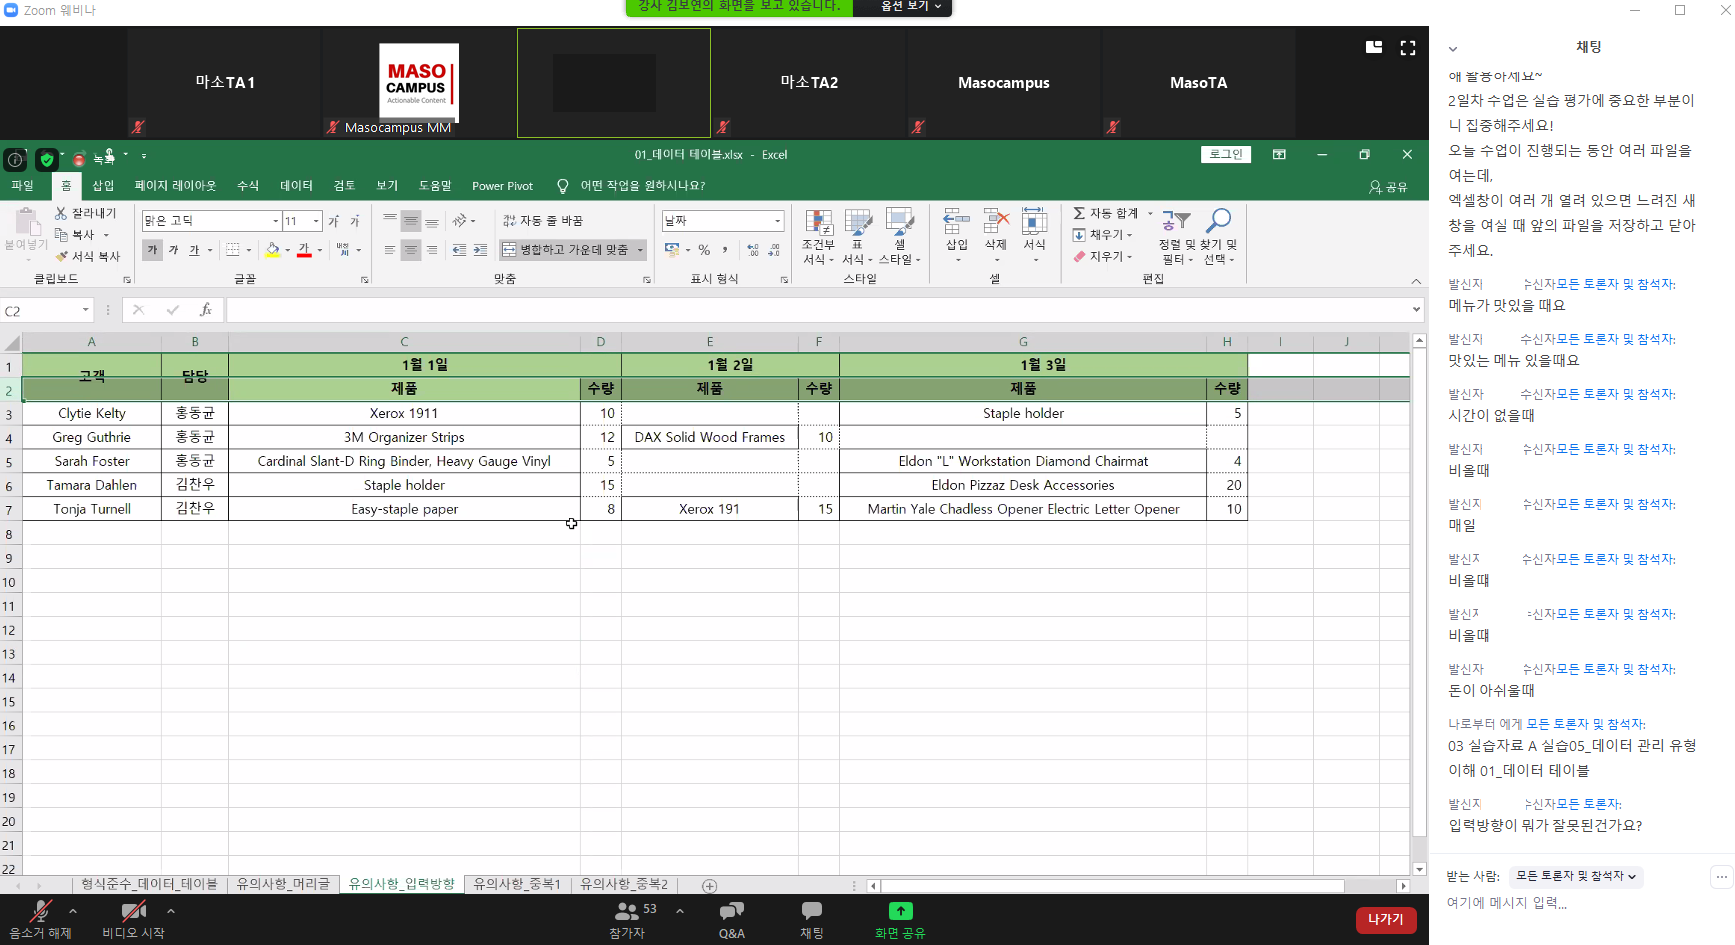Image resolution: width=1735 pixels, height=945 pixels.
Task: Click Find and Select magnifier icon
Action: click(1218, 222)
